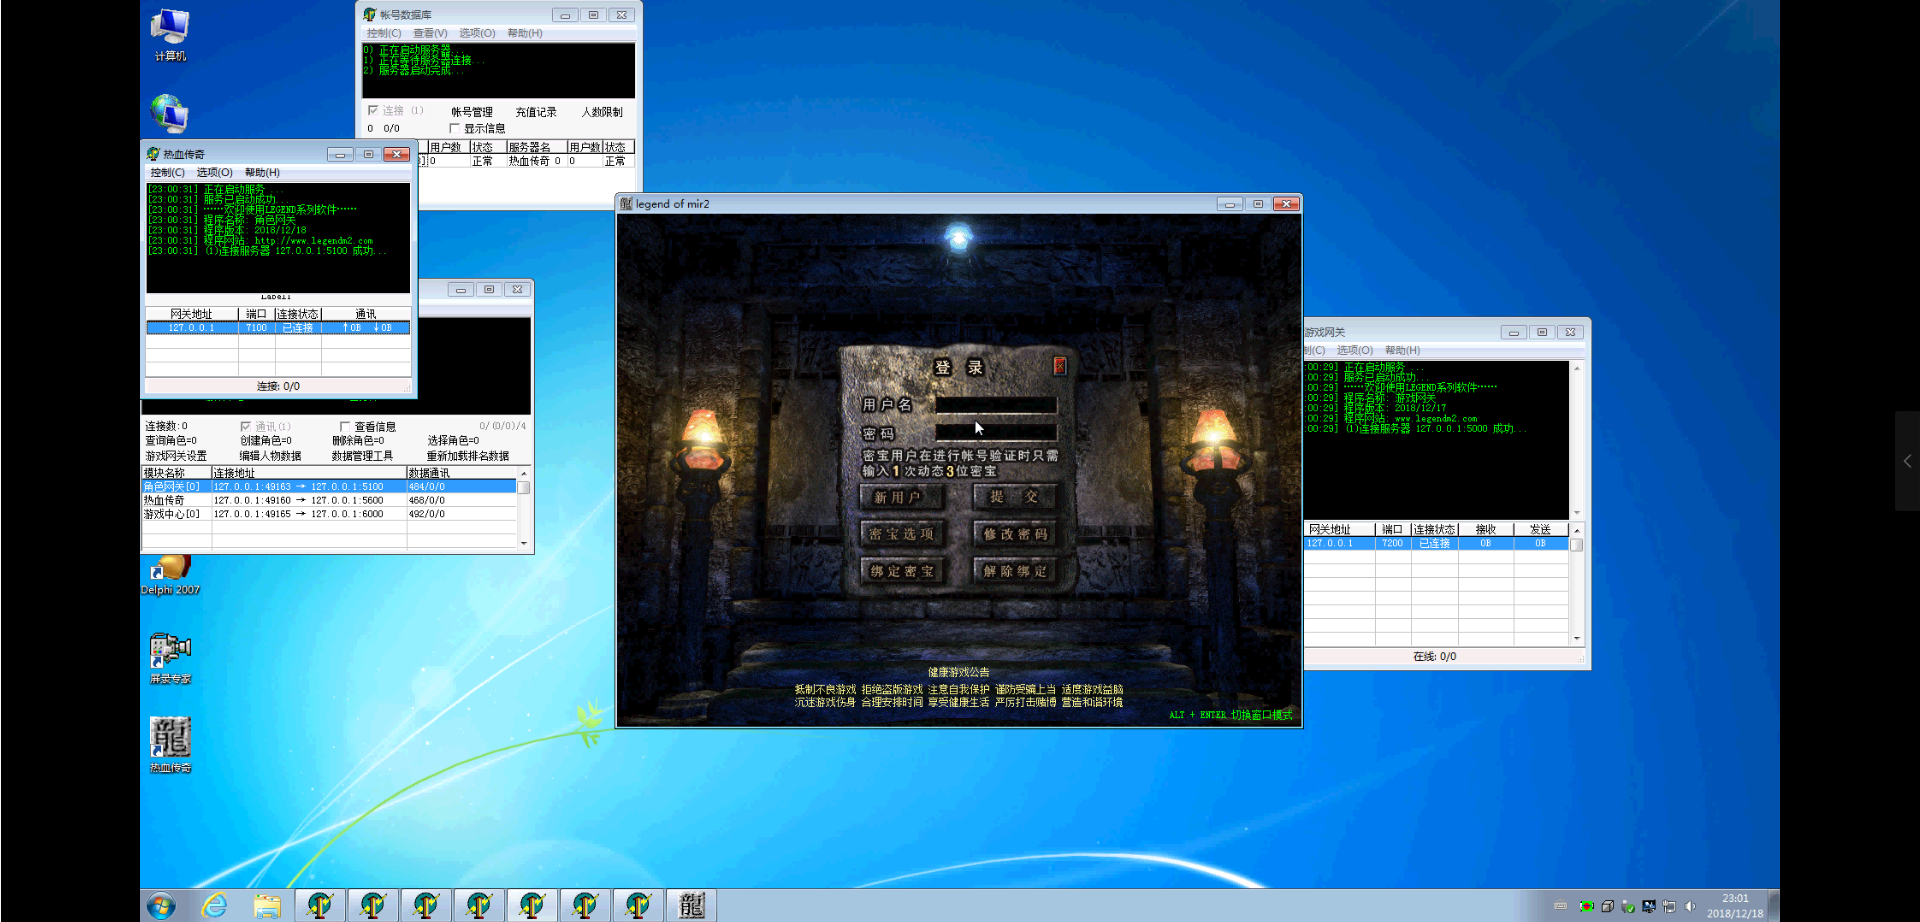Viewport: 1920px width, 922px height.
Task: Click 绑定密宝 button on login panel
Action: pos(903,571)
